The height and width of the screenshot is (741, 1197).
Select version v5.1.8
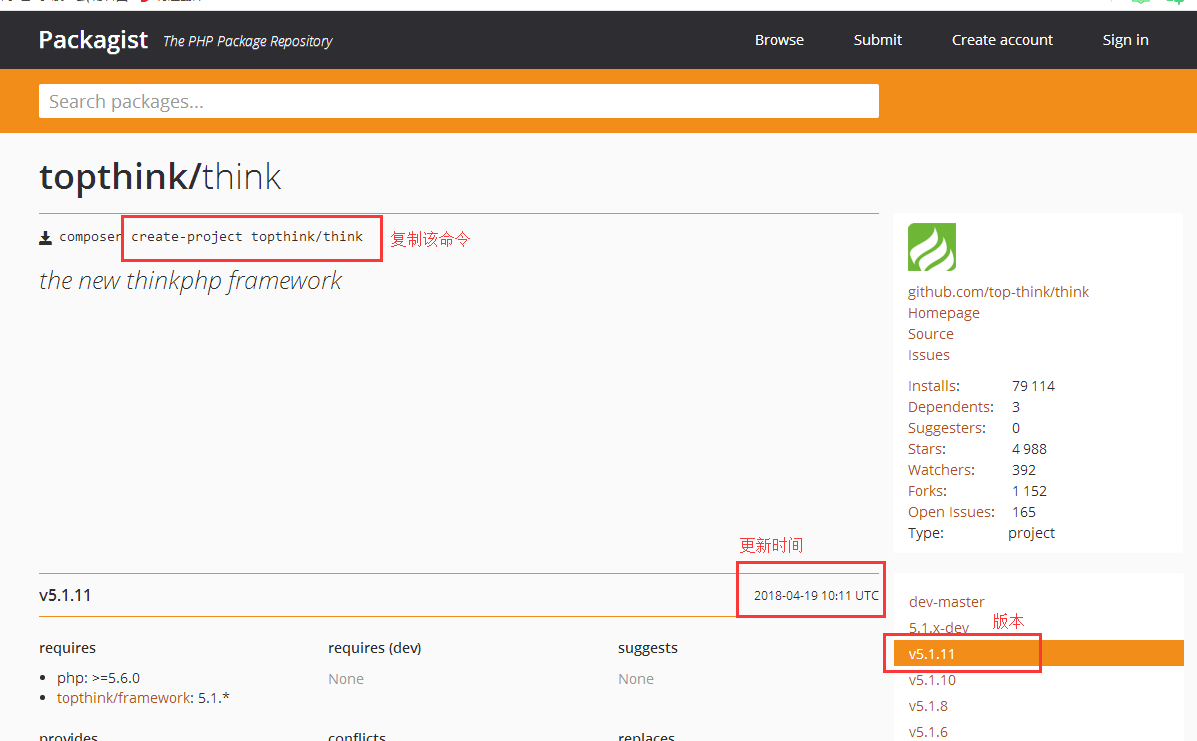[928, 706]
